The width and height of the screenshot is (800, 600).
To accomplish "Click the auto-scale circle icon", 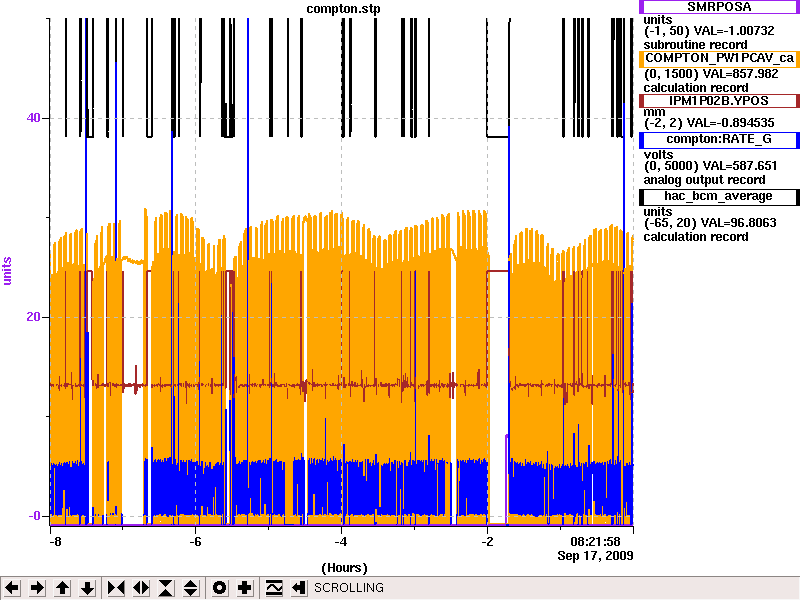I will (x=219, y=588).
